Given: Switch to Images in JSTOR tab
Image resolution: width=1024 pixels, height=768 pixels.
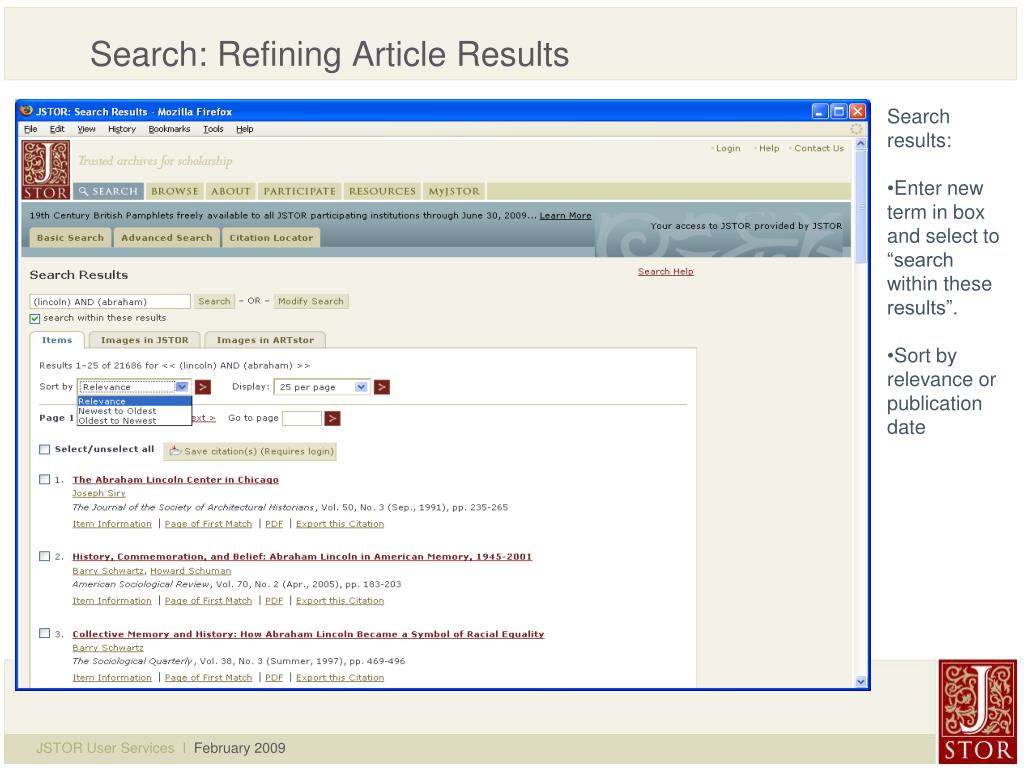Looking at the screenshot, I should click(x=144, y=340).
